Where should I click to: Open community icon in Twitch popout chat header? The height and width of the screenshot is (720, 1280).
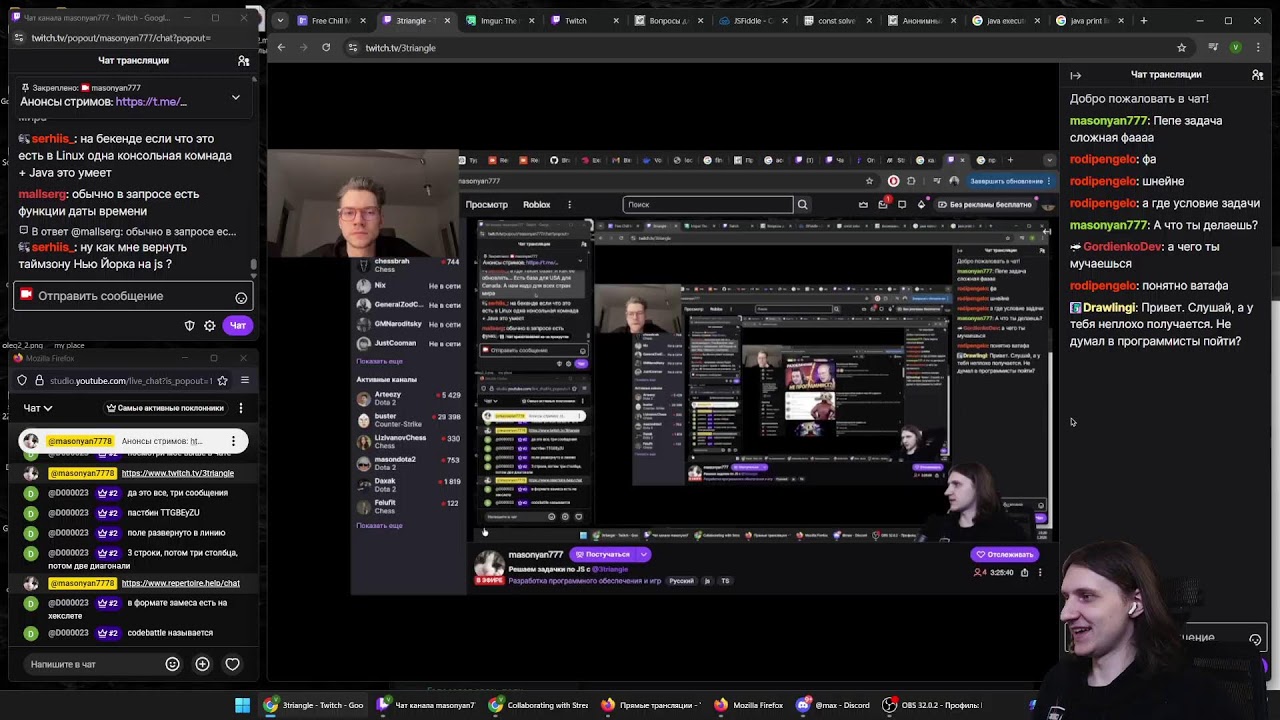243,61
